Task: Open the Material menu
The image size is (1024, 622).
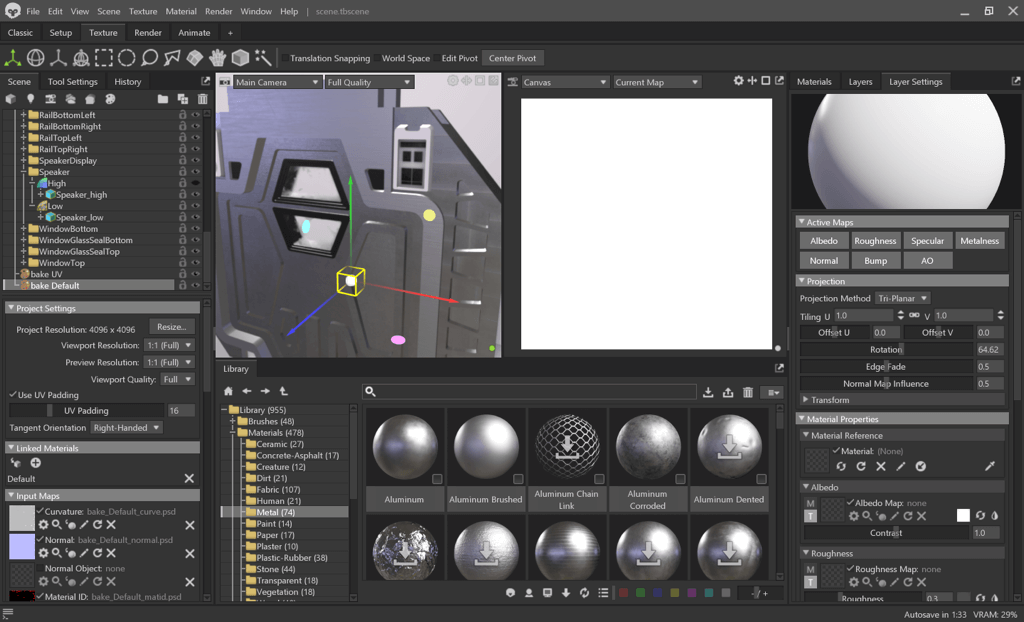Action: 181,11
